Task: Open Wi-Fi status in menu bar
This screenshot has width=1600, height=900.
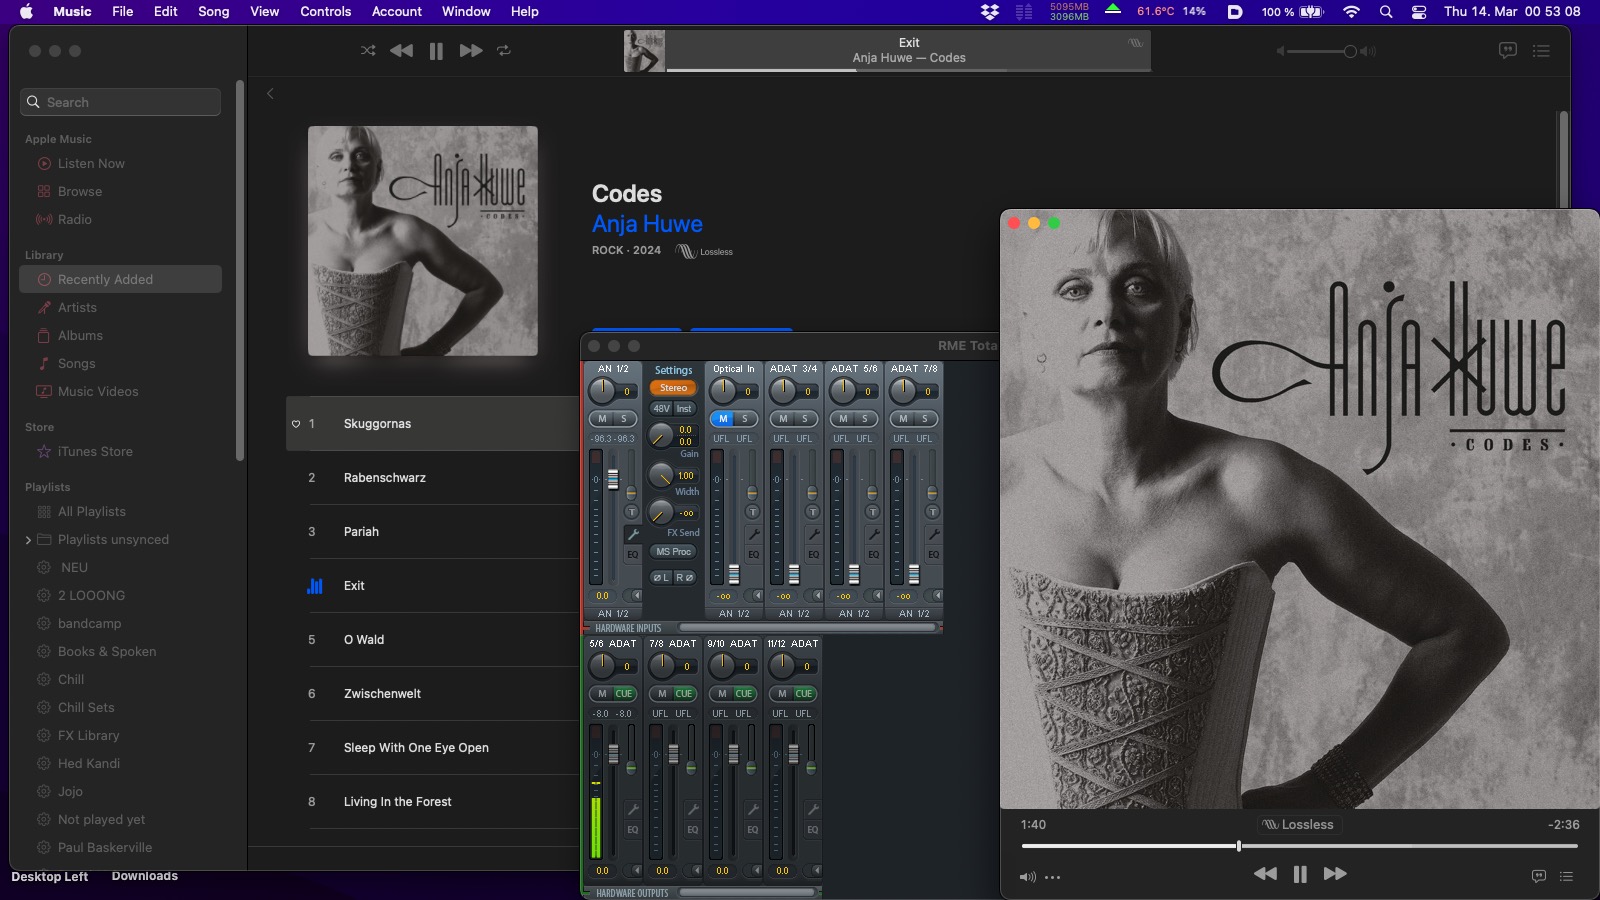Action: coord(1351,12)
